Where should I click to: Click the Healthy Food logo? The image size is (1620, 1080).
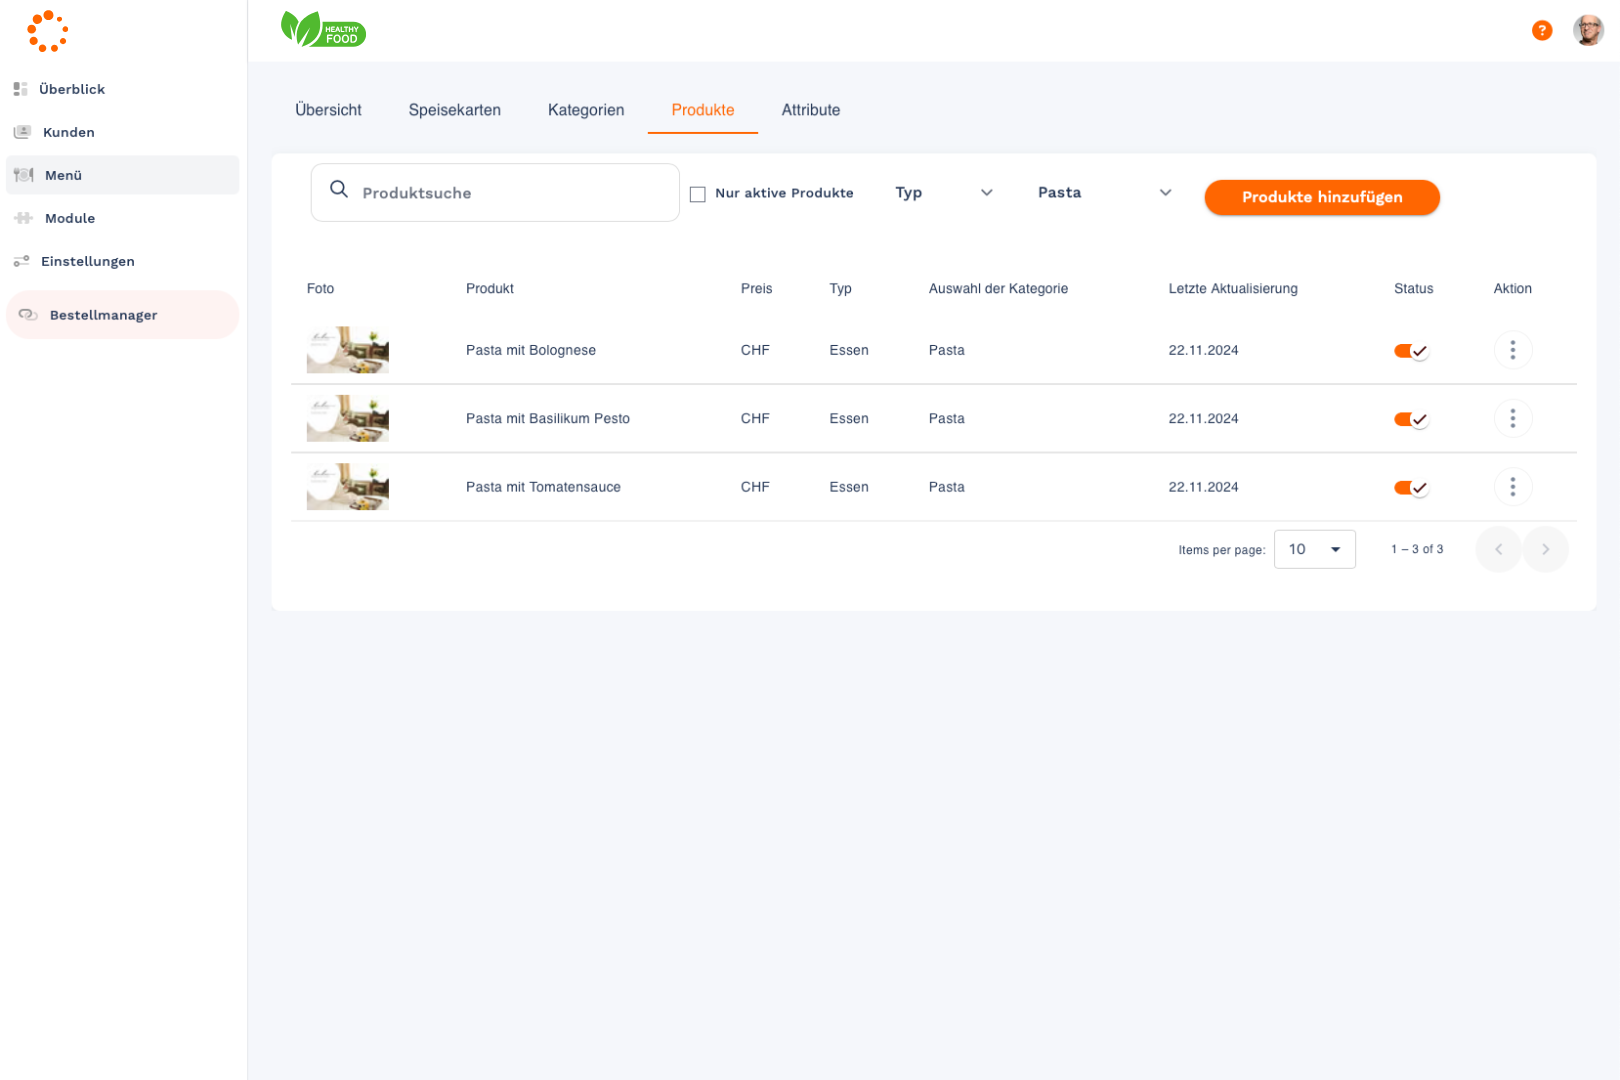click(x=323, y=30)
